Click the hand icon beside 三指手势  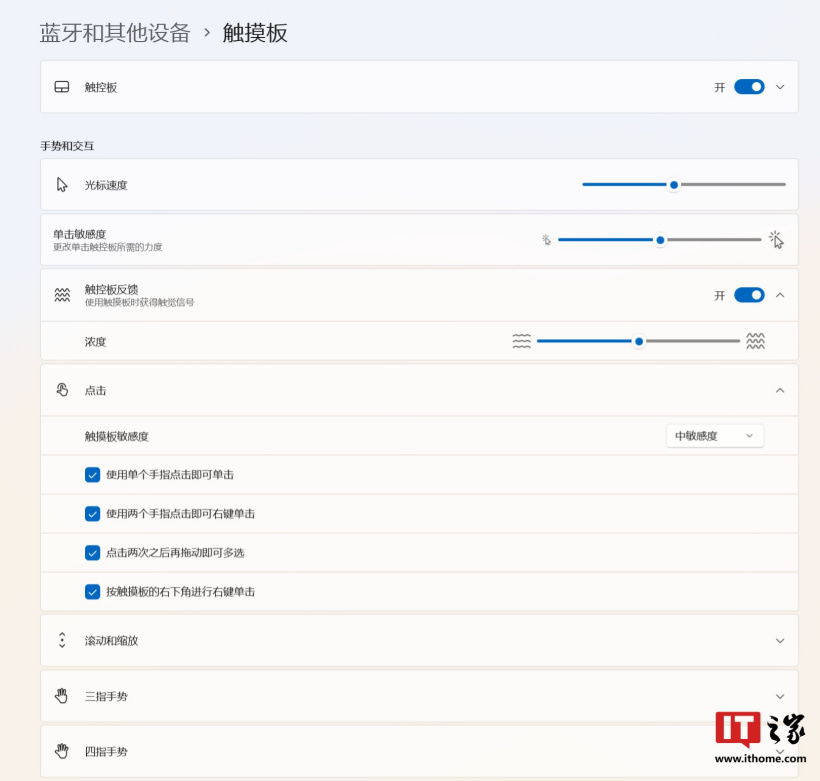tap(62, 696)
